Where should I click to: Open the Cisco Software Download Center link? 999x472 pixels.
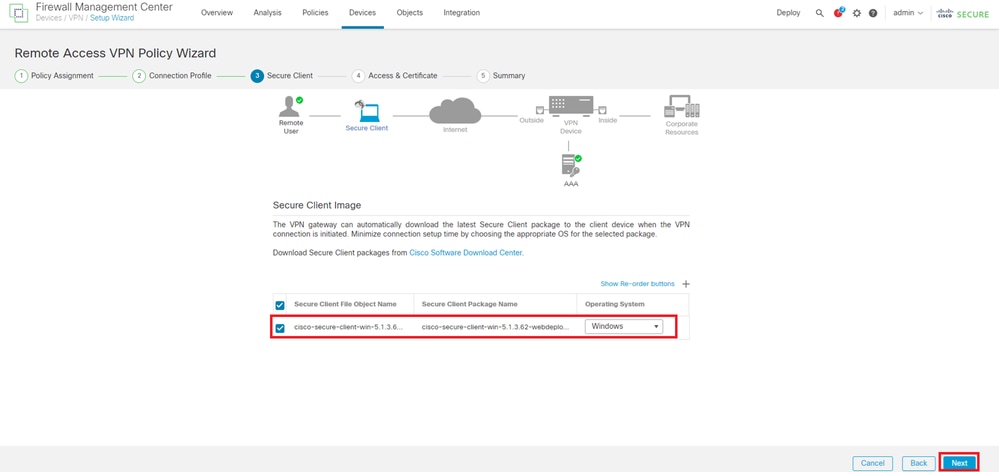(466, 253)
